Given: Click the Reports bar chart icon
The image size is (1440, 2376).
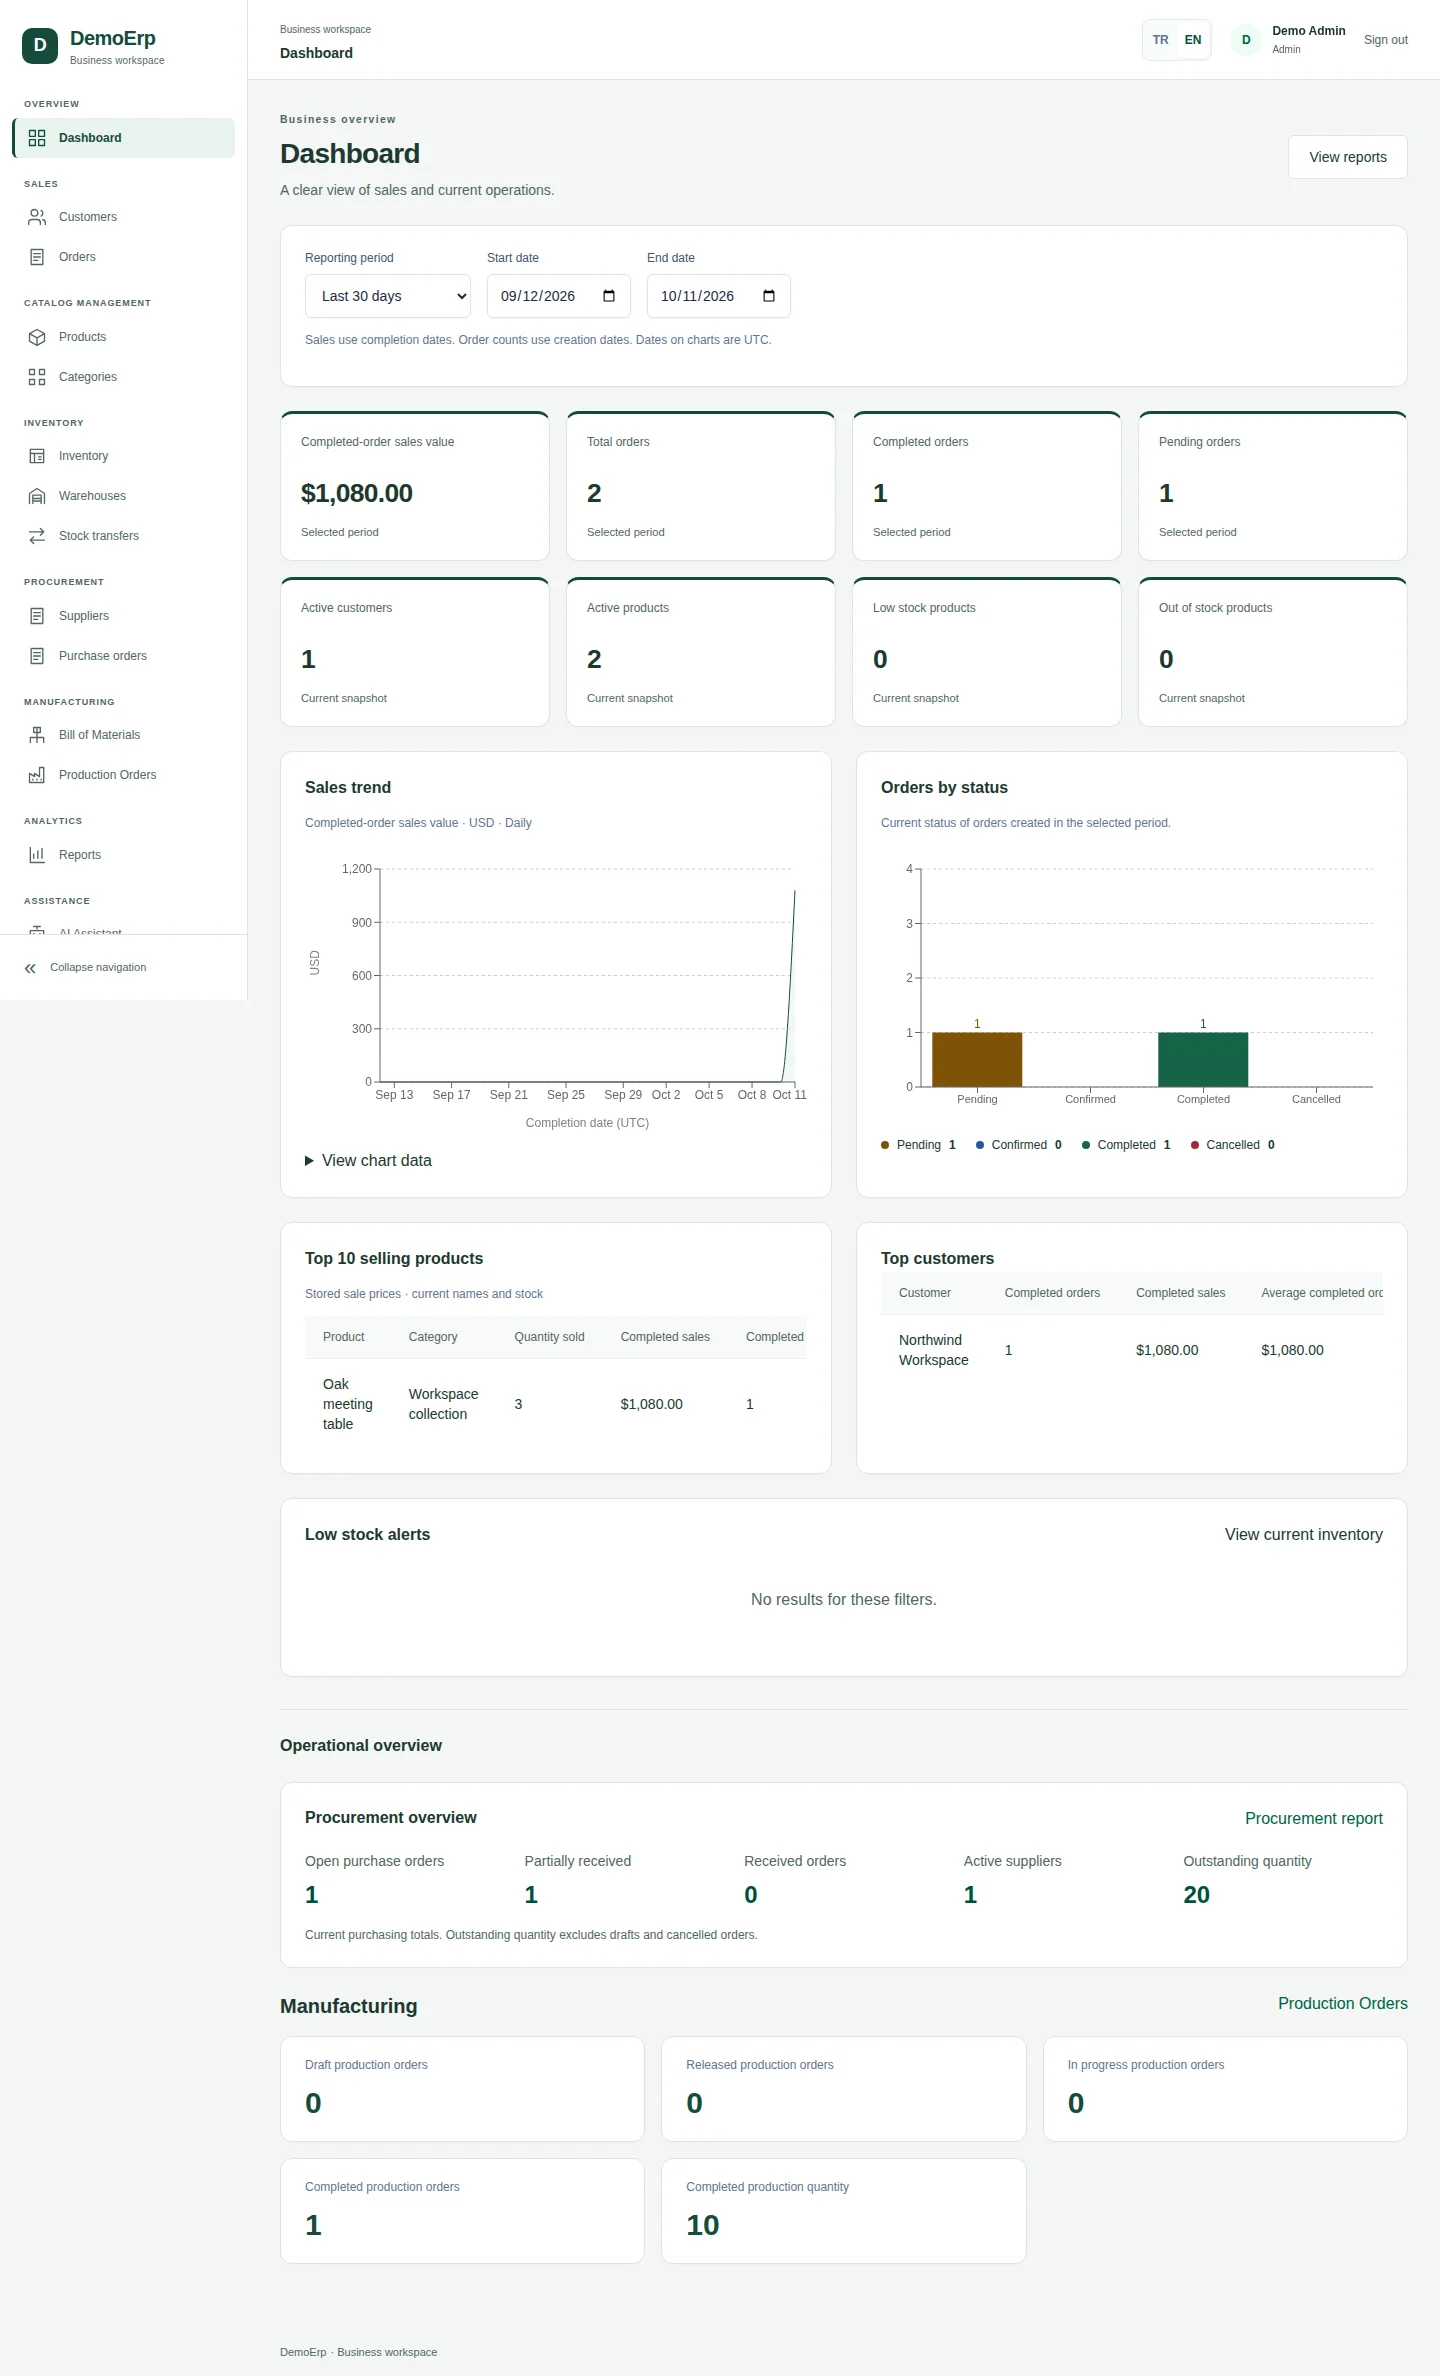Looking at the screenshot, I should click(x=37, y=855).
